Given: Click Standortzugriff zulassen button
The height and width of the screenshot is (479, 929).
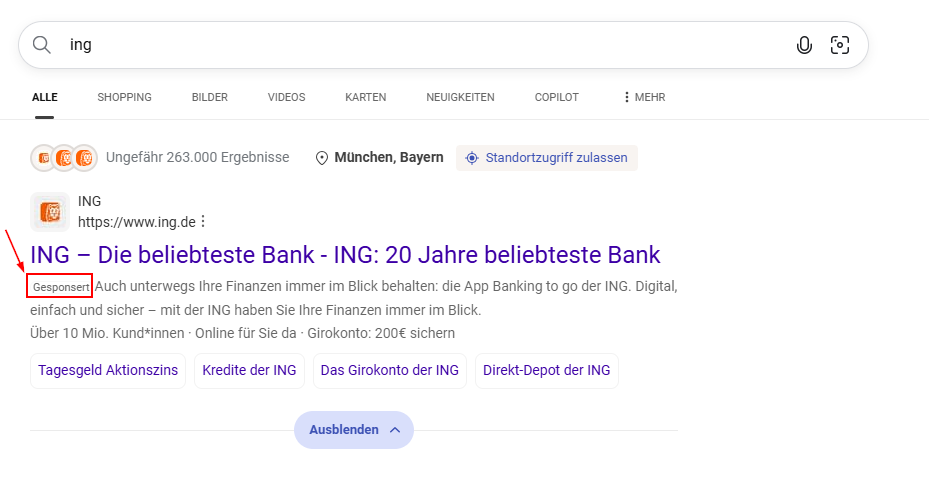Looking at the screenshot, I should [x=547, y=158].
